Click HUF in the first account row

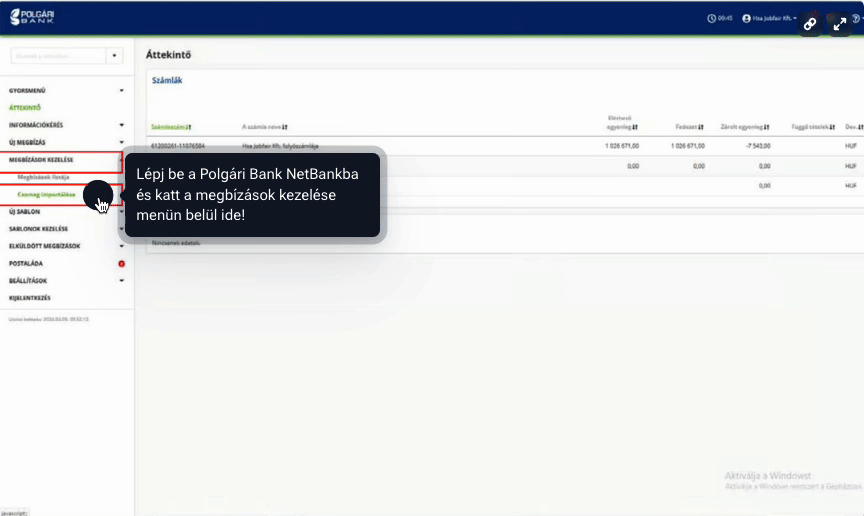(x=851, y=146)
